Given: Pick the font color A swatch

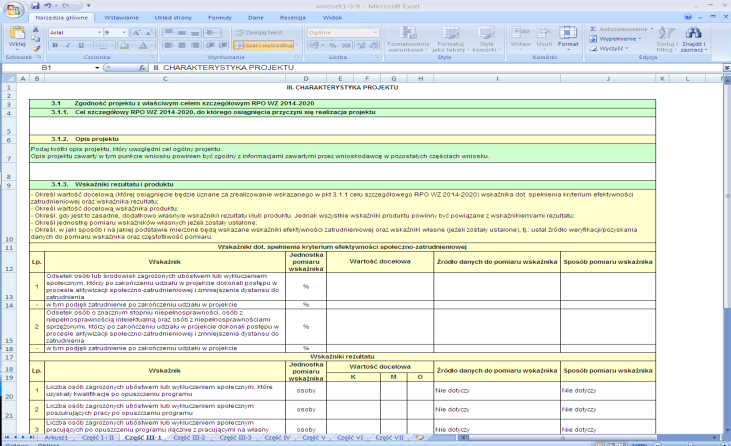Looking at the screenshot, I should [143, 45].
